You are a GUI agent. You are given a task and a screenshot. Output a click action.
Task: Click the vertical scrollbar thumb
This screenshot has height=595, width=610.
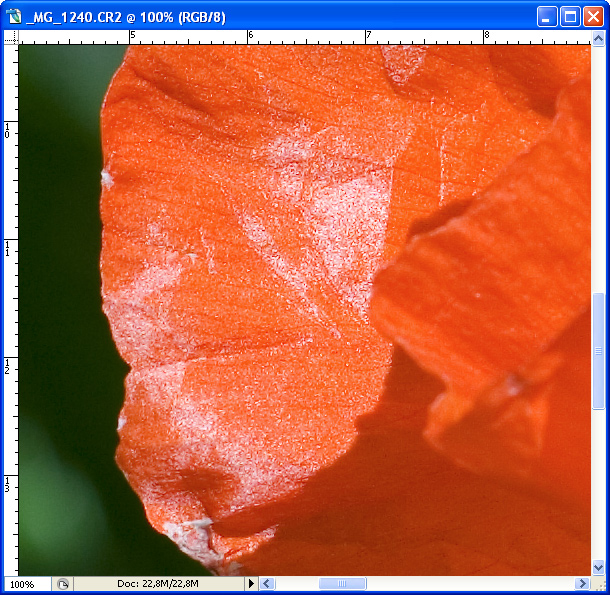point(598,351)
